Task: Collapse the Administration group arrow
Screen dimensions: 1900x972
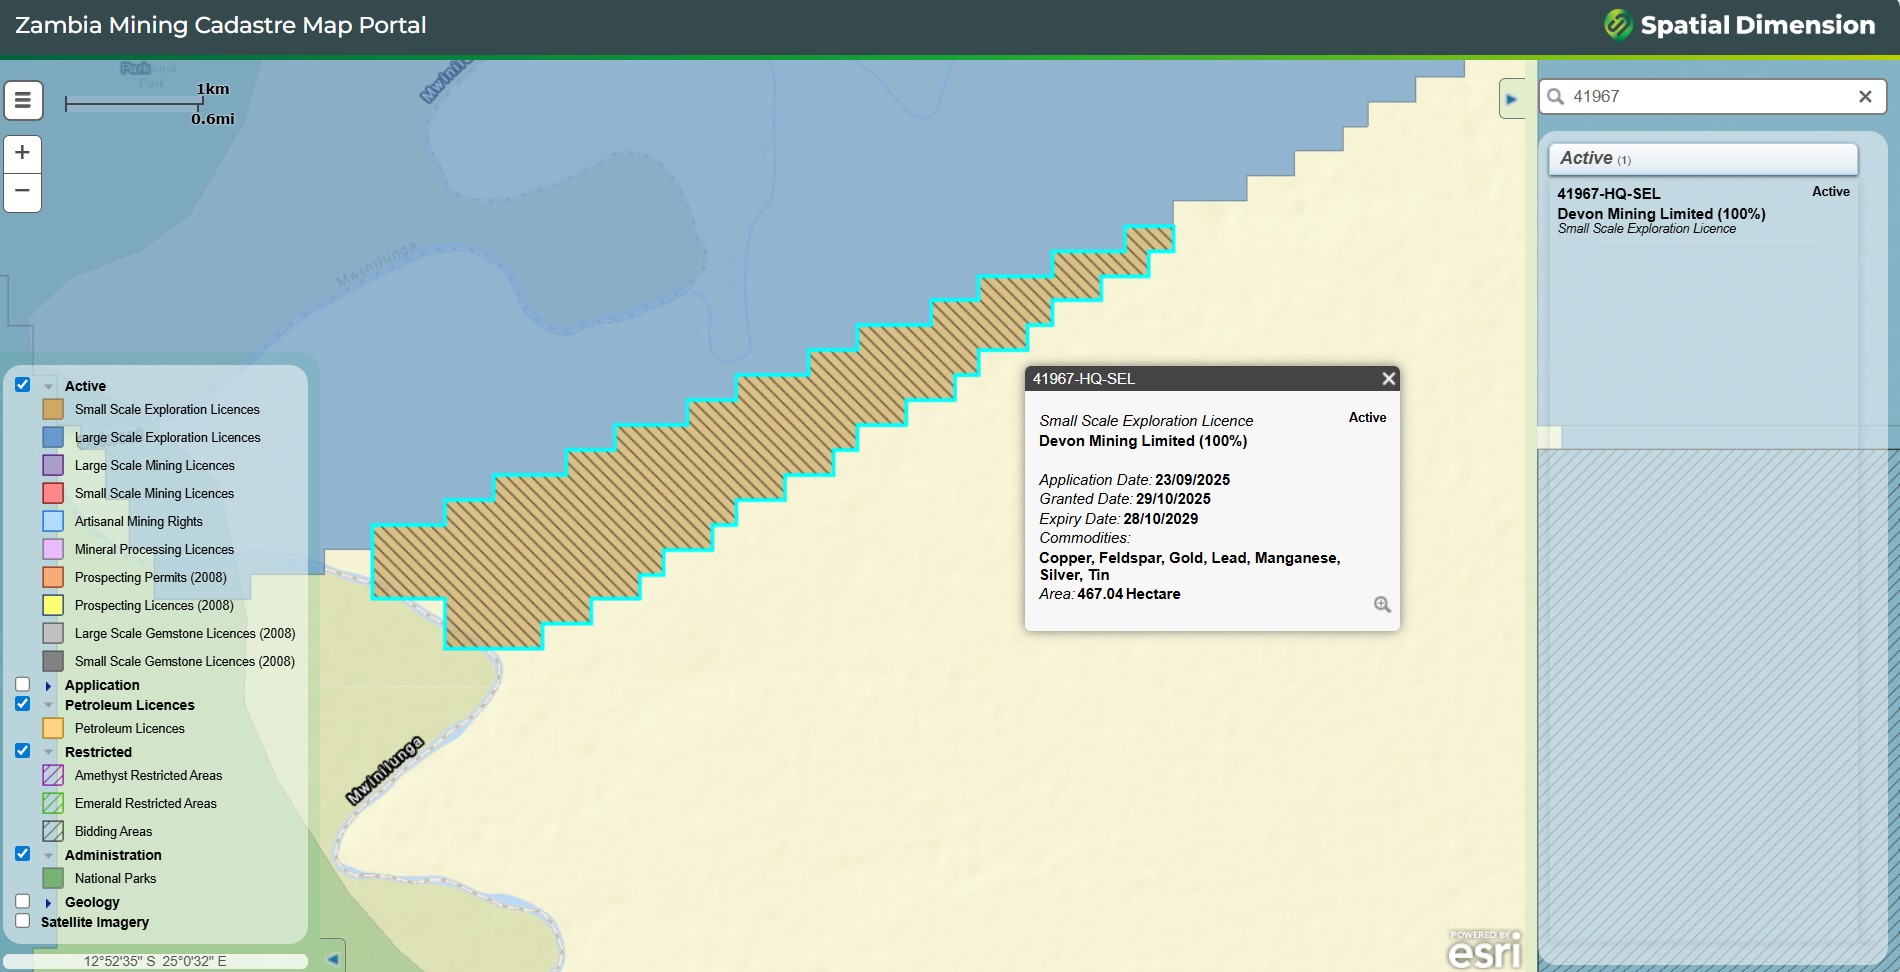Action: point(48,855)
